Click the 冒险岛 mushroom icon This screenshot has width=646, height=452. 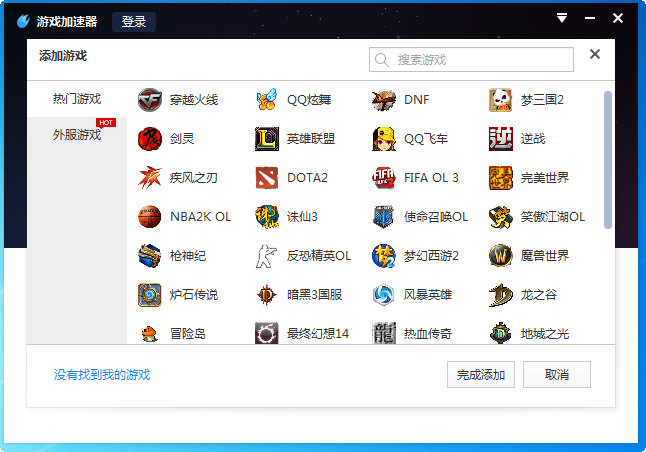coord(150,333)
